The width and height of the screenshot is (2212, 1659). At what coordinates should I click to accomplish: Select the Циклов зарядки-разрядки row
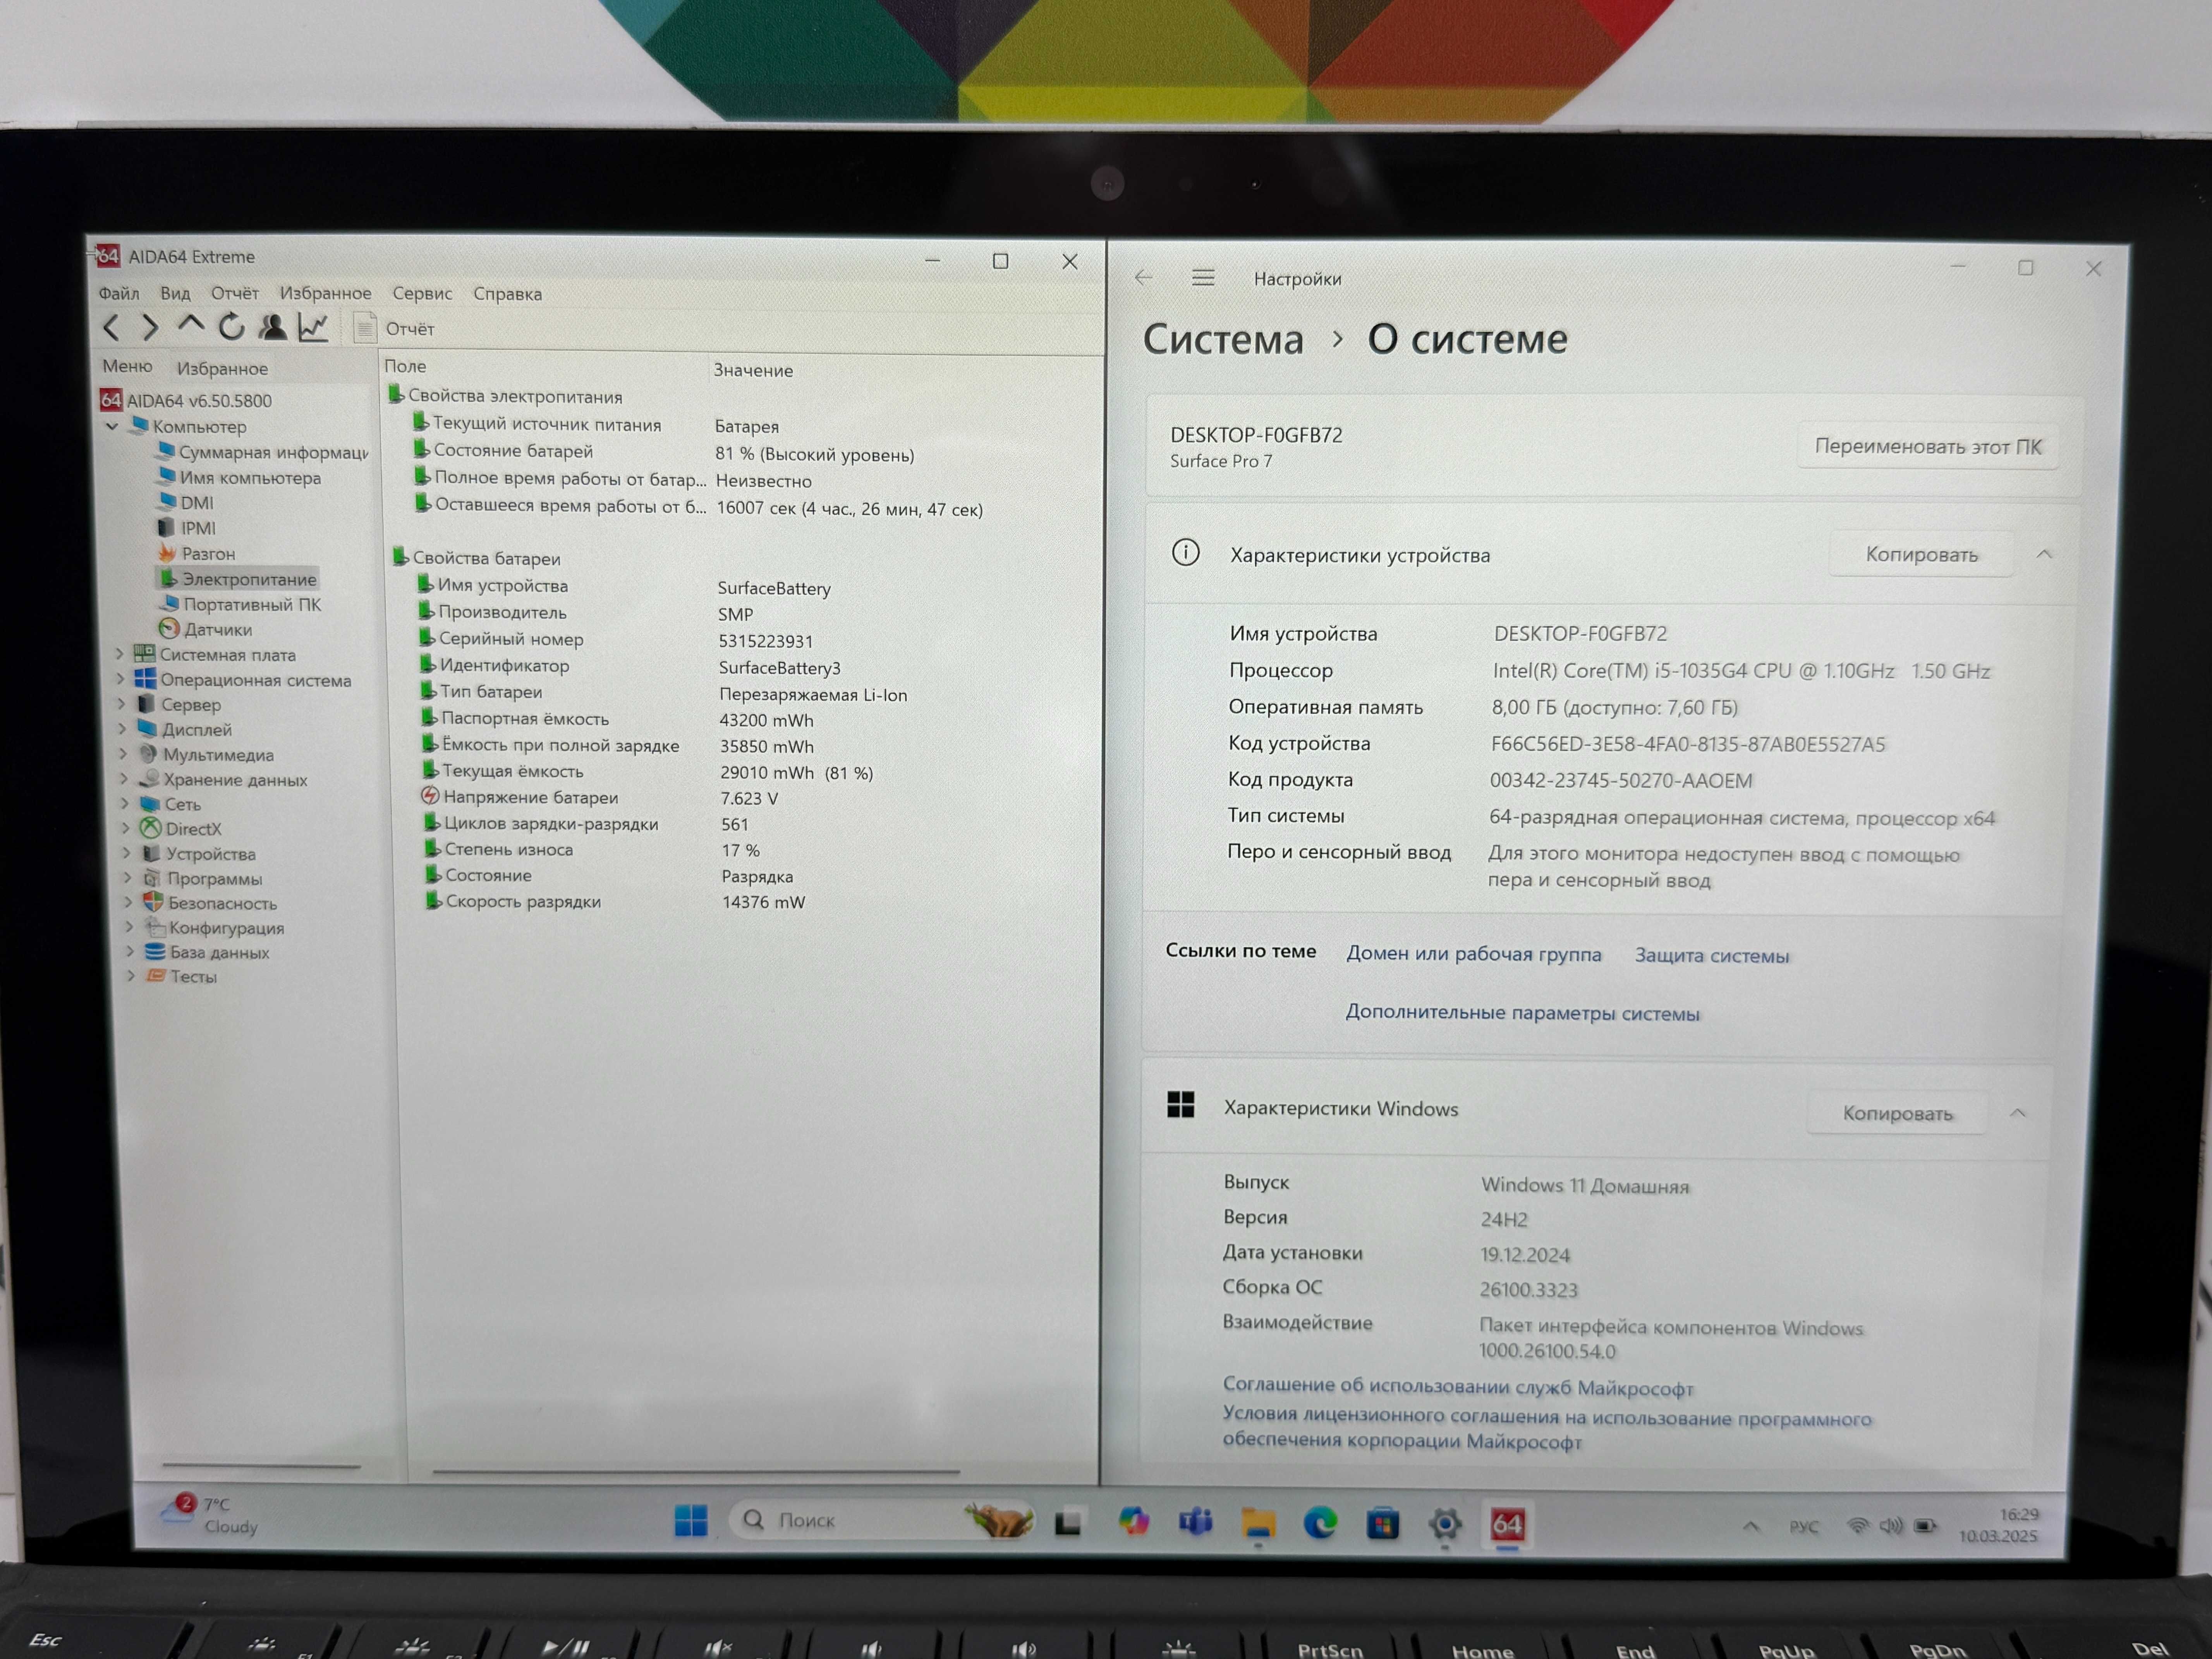(585, 824)
